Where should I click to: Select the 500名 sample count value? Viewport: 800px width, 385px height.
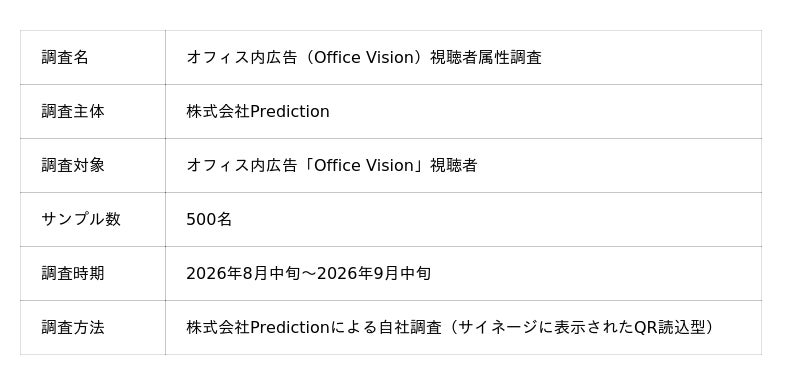tap(209, 220)
